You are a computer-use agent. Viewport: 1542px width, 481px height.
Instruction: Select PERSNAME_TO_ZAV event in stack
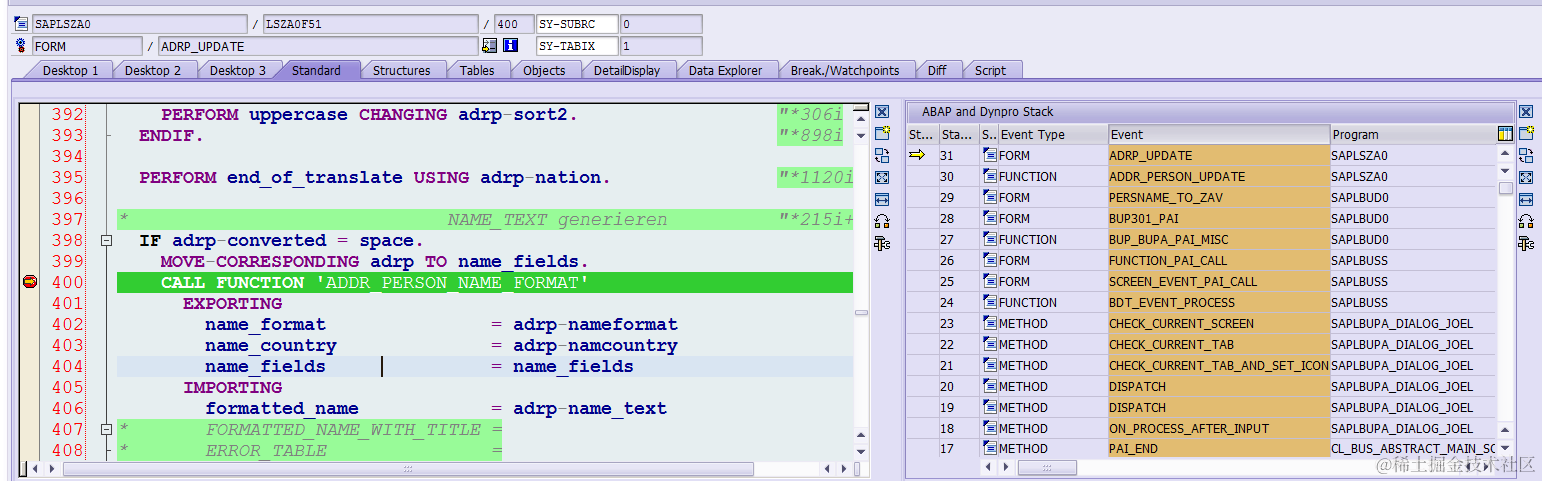click(x=1219, y=197)
